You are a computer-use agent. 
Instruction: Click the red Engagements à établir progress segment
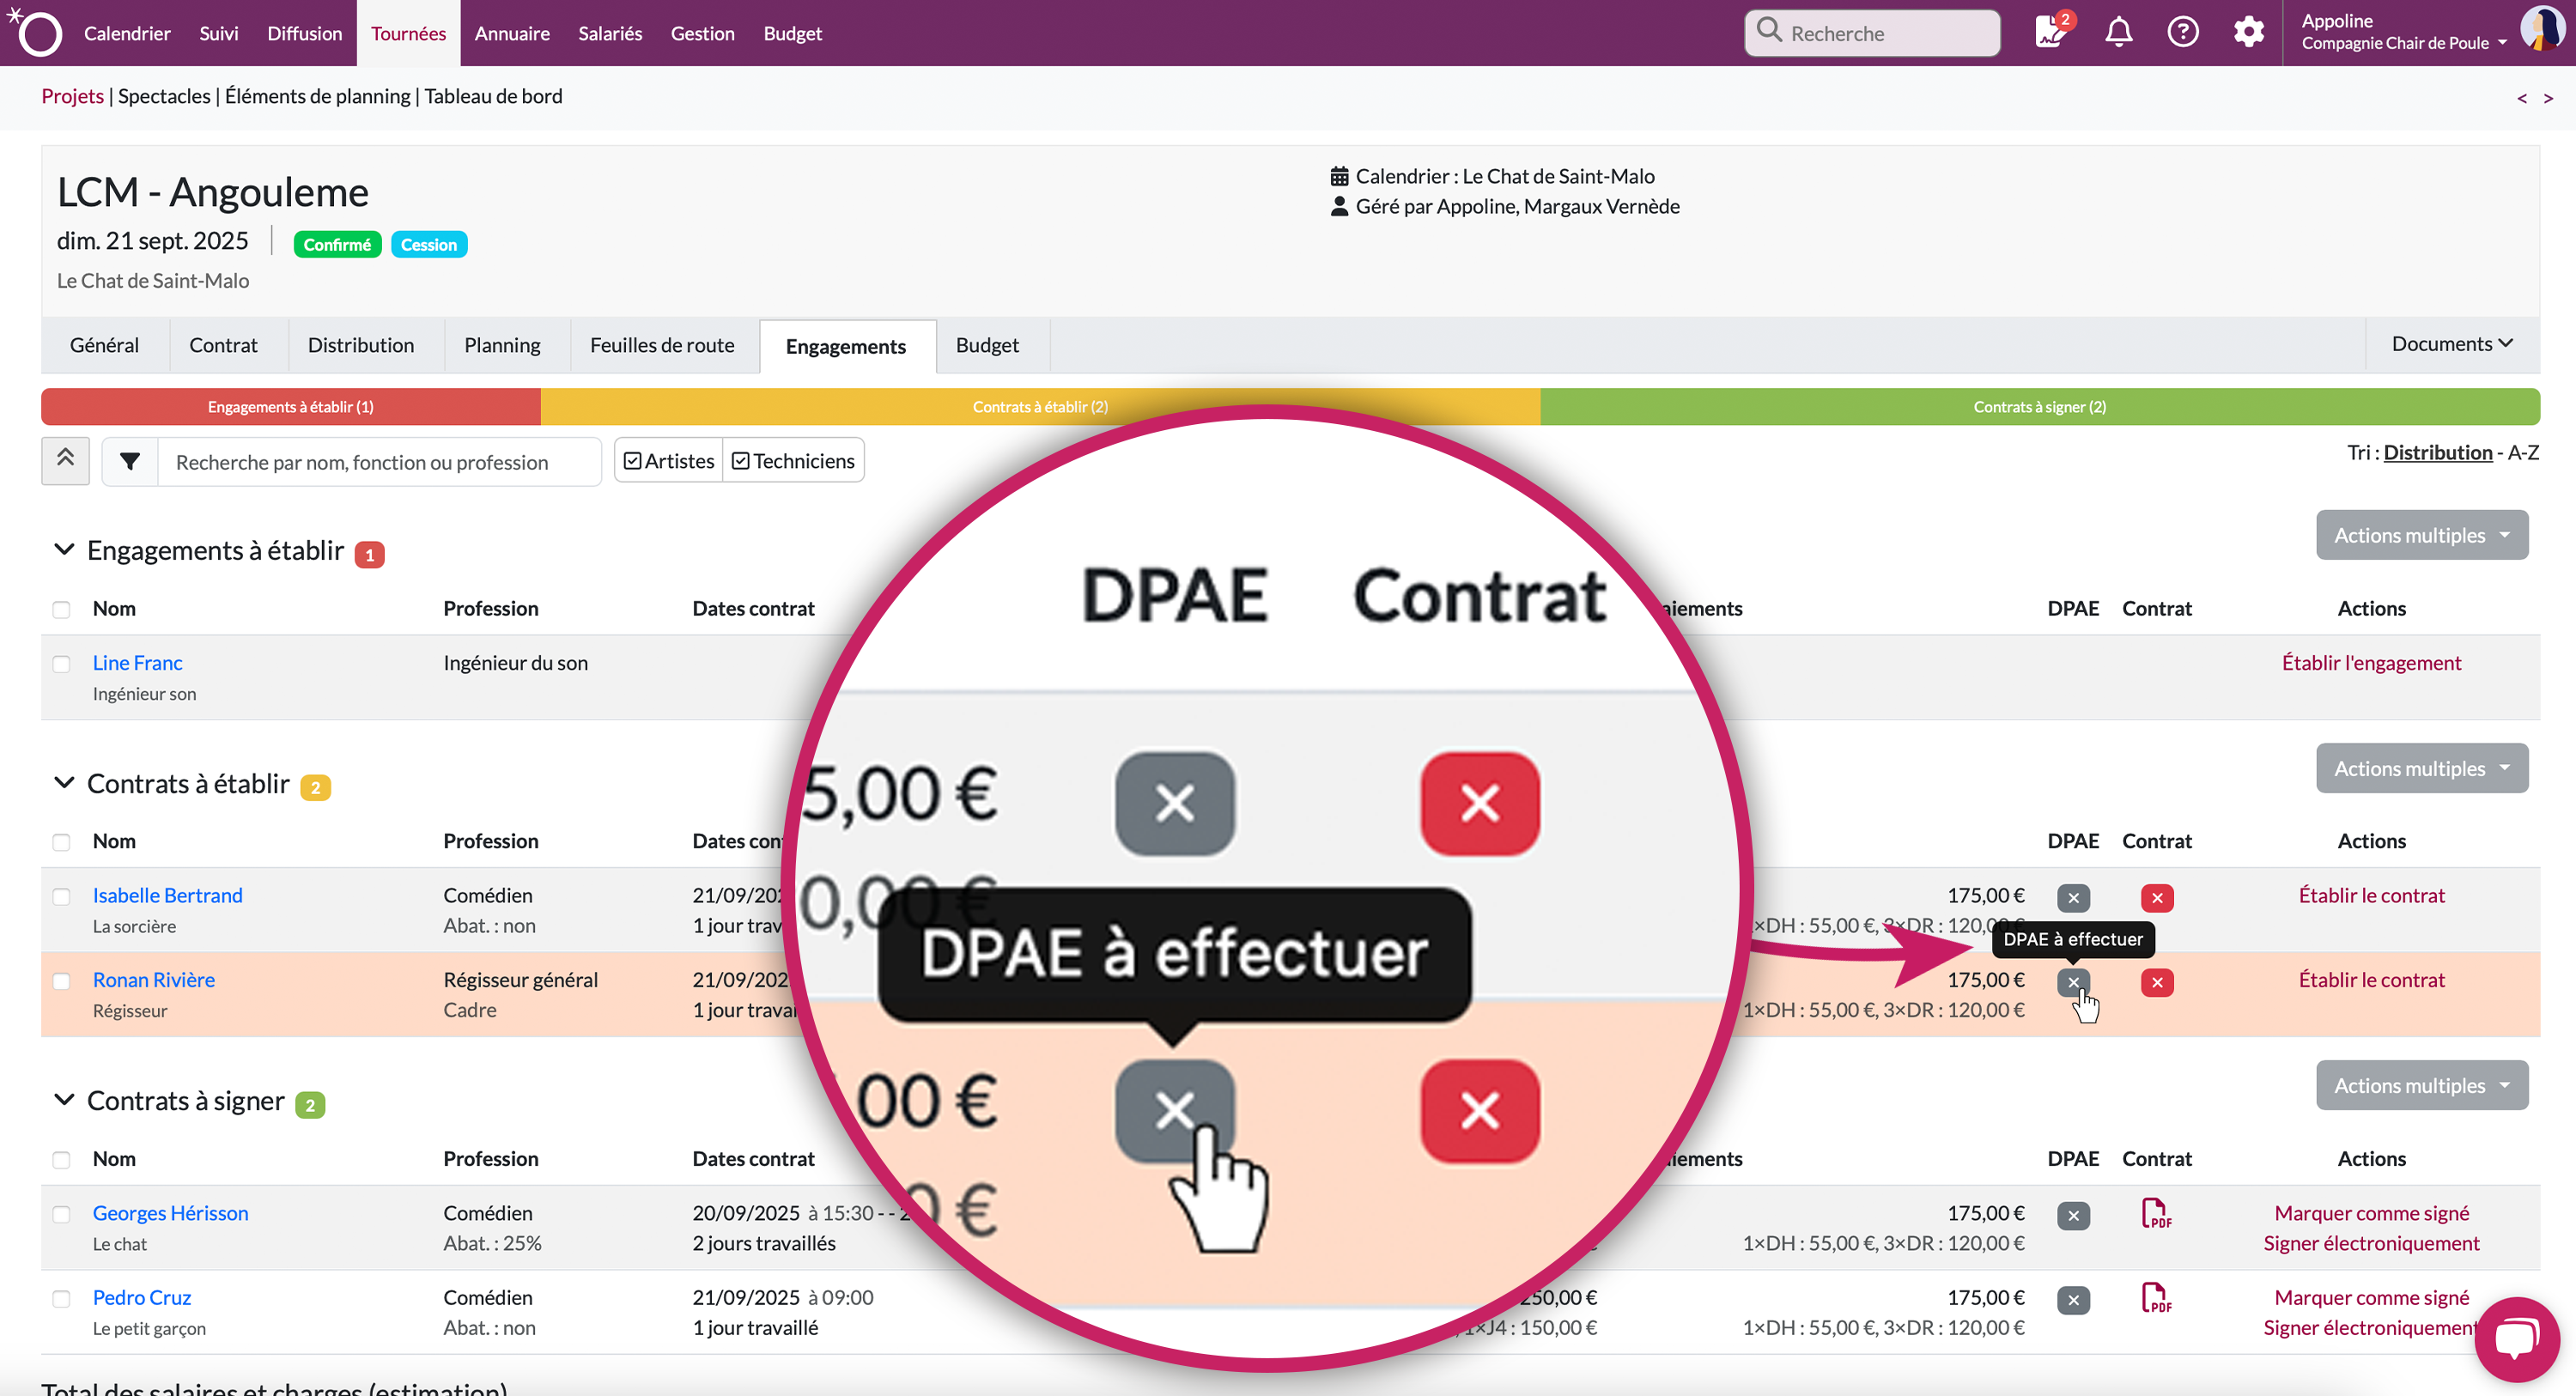click(x=290, y=407)
